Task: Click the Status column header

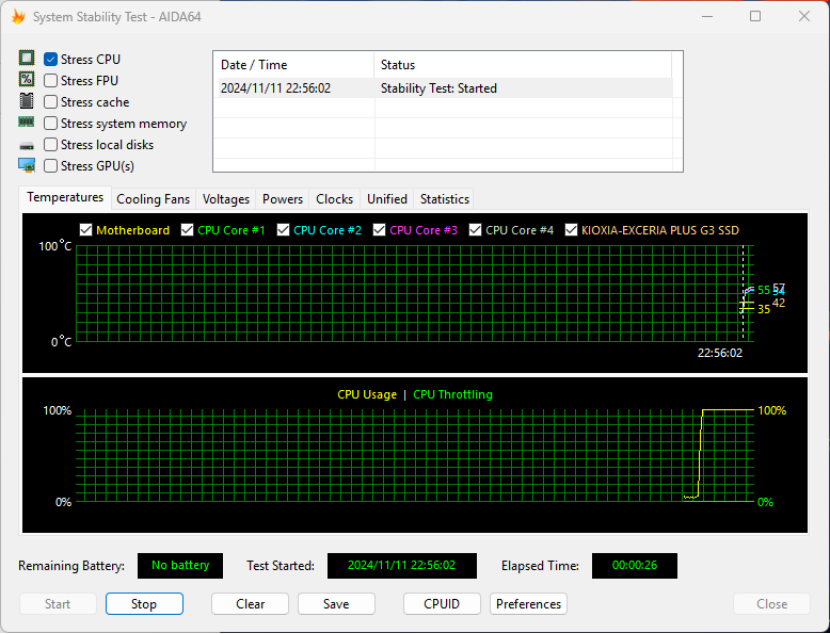Action: (522, 65)
